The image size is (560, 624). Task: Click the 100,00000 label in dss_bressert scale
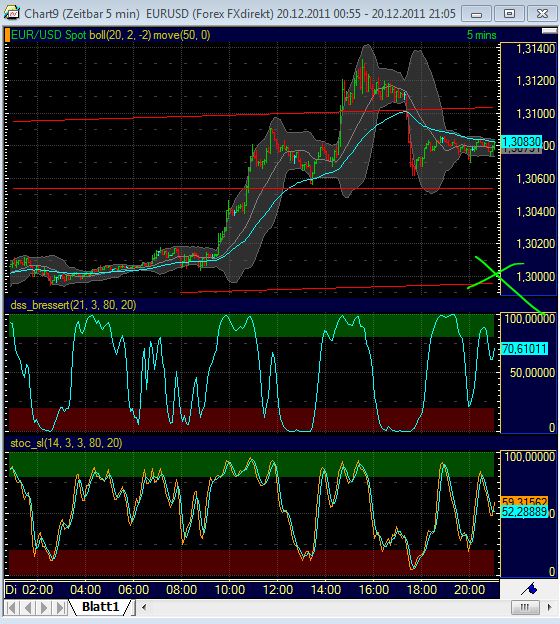tap(529, 319)
